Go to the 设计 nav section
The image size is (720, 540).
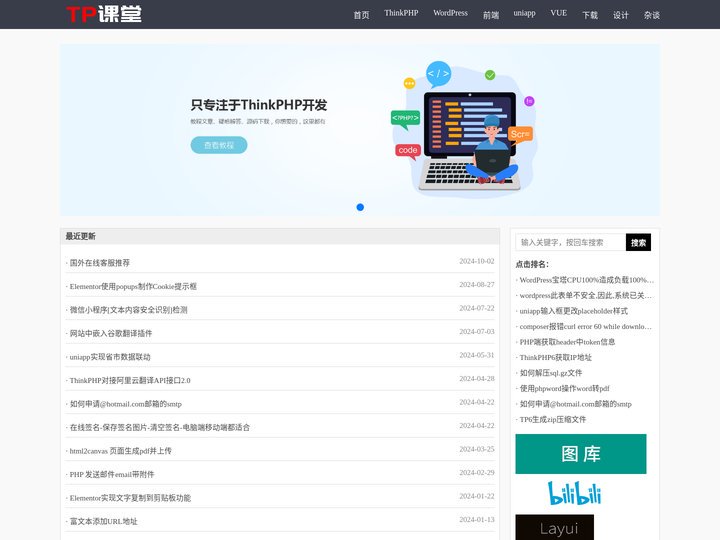tap(620, 15)
